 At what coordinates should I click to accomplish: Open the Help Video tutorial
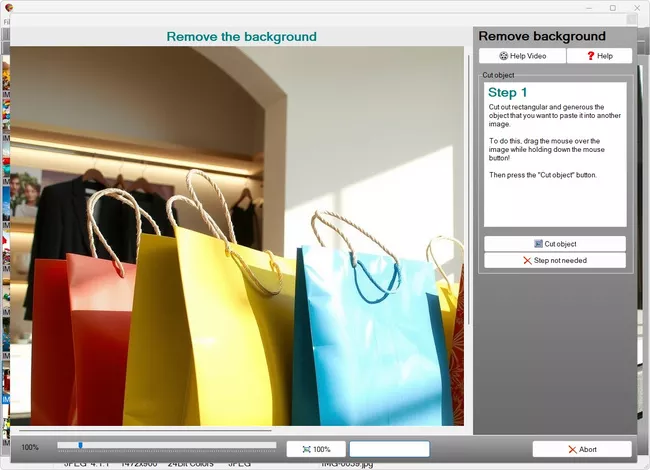521,56
